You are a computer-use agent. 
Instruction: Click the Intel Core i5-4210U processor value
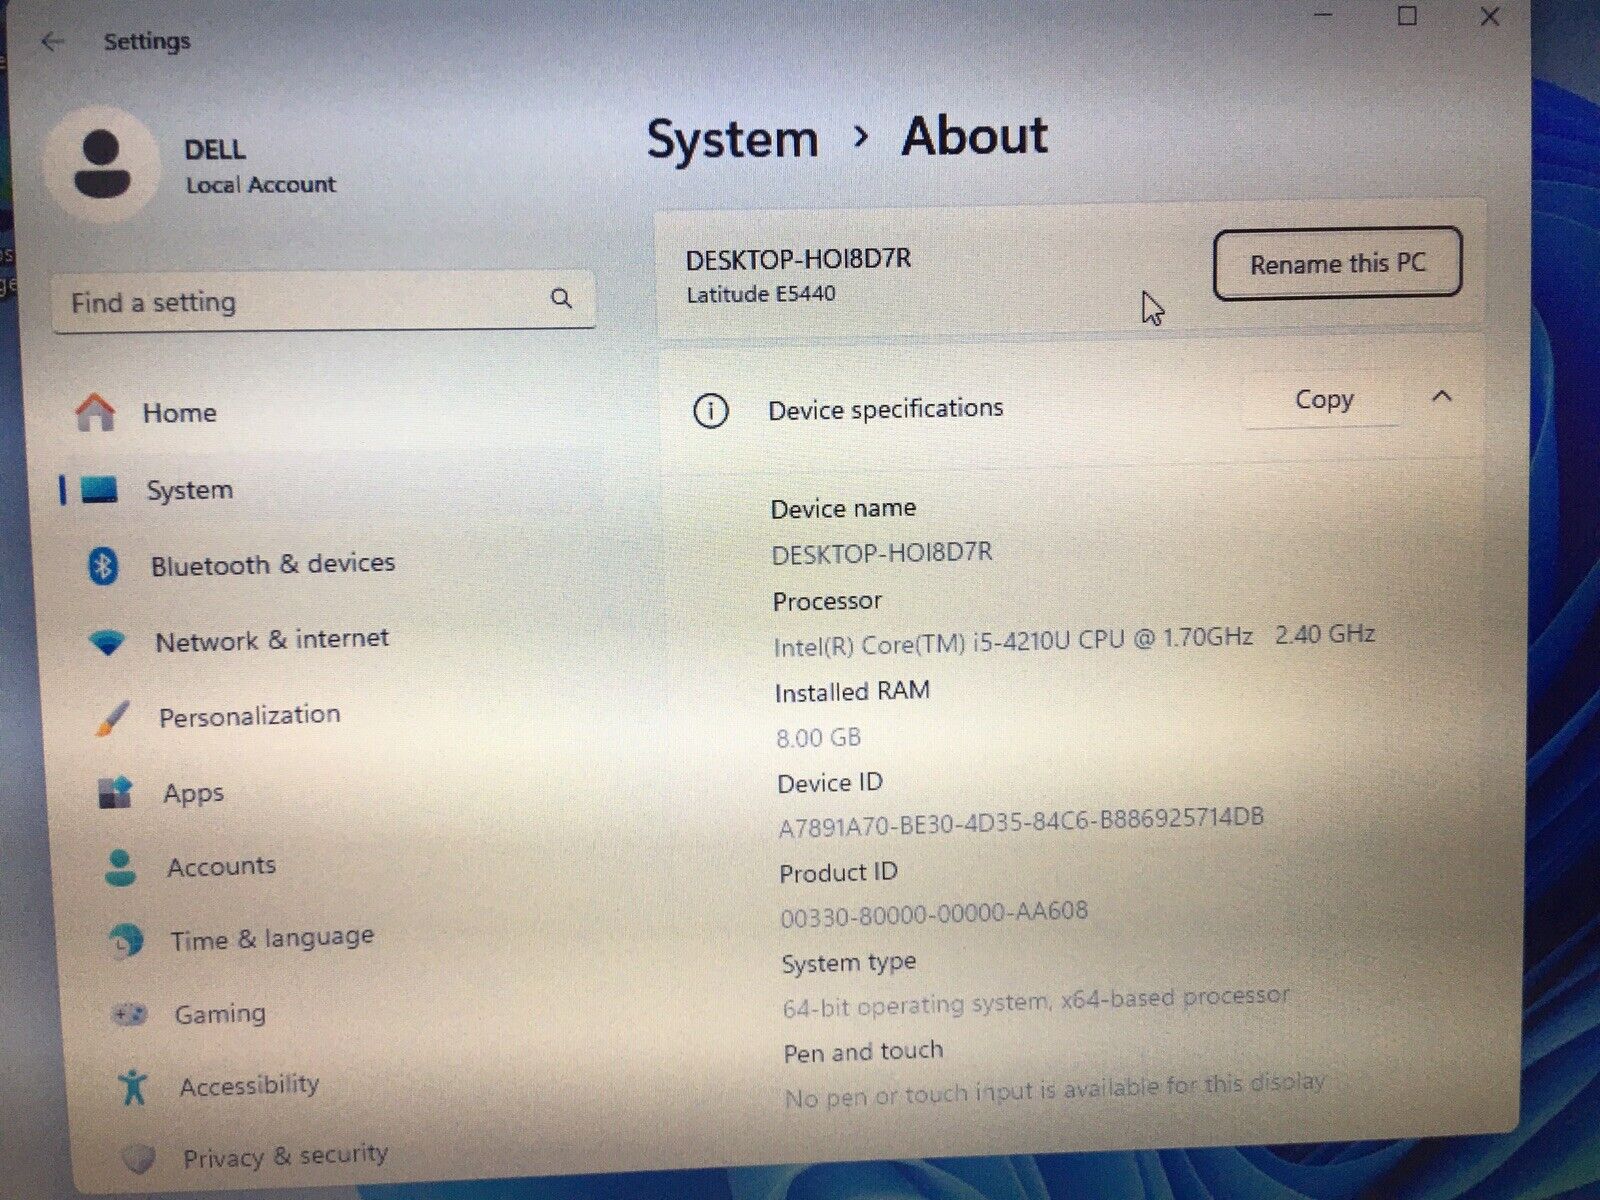coord(1074,640)
